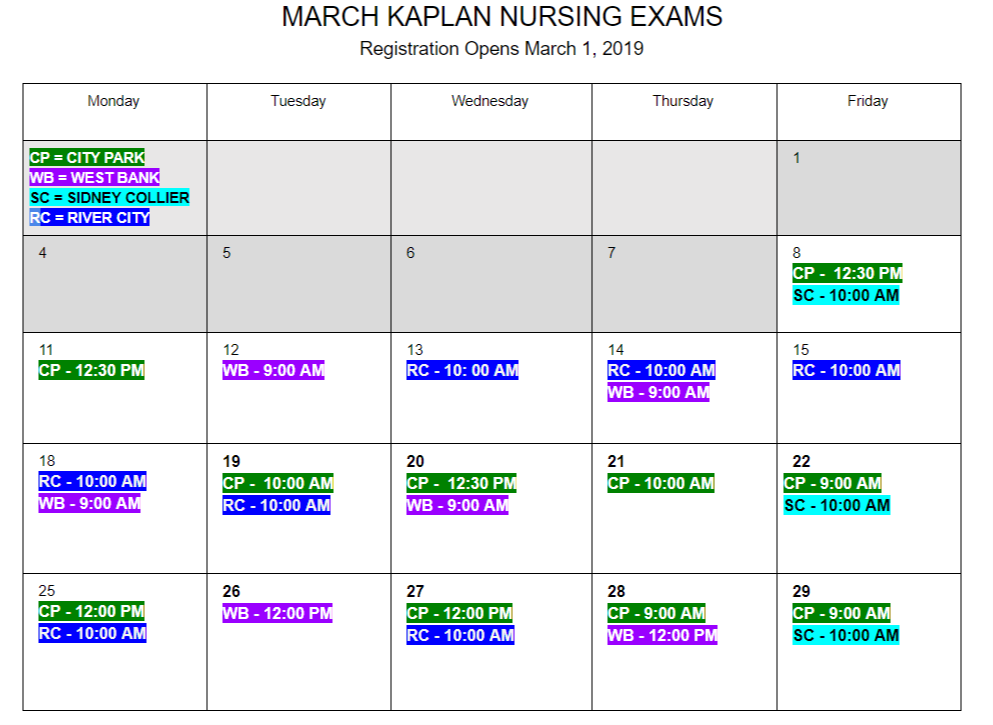This screenshot has width=993, height=725.
Task: Click the Monday column header
Action: (x=113, y=101)
